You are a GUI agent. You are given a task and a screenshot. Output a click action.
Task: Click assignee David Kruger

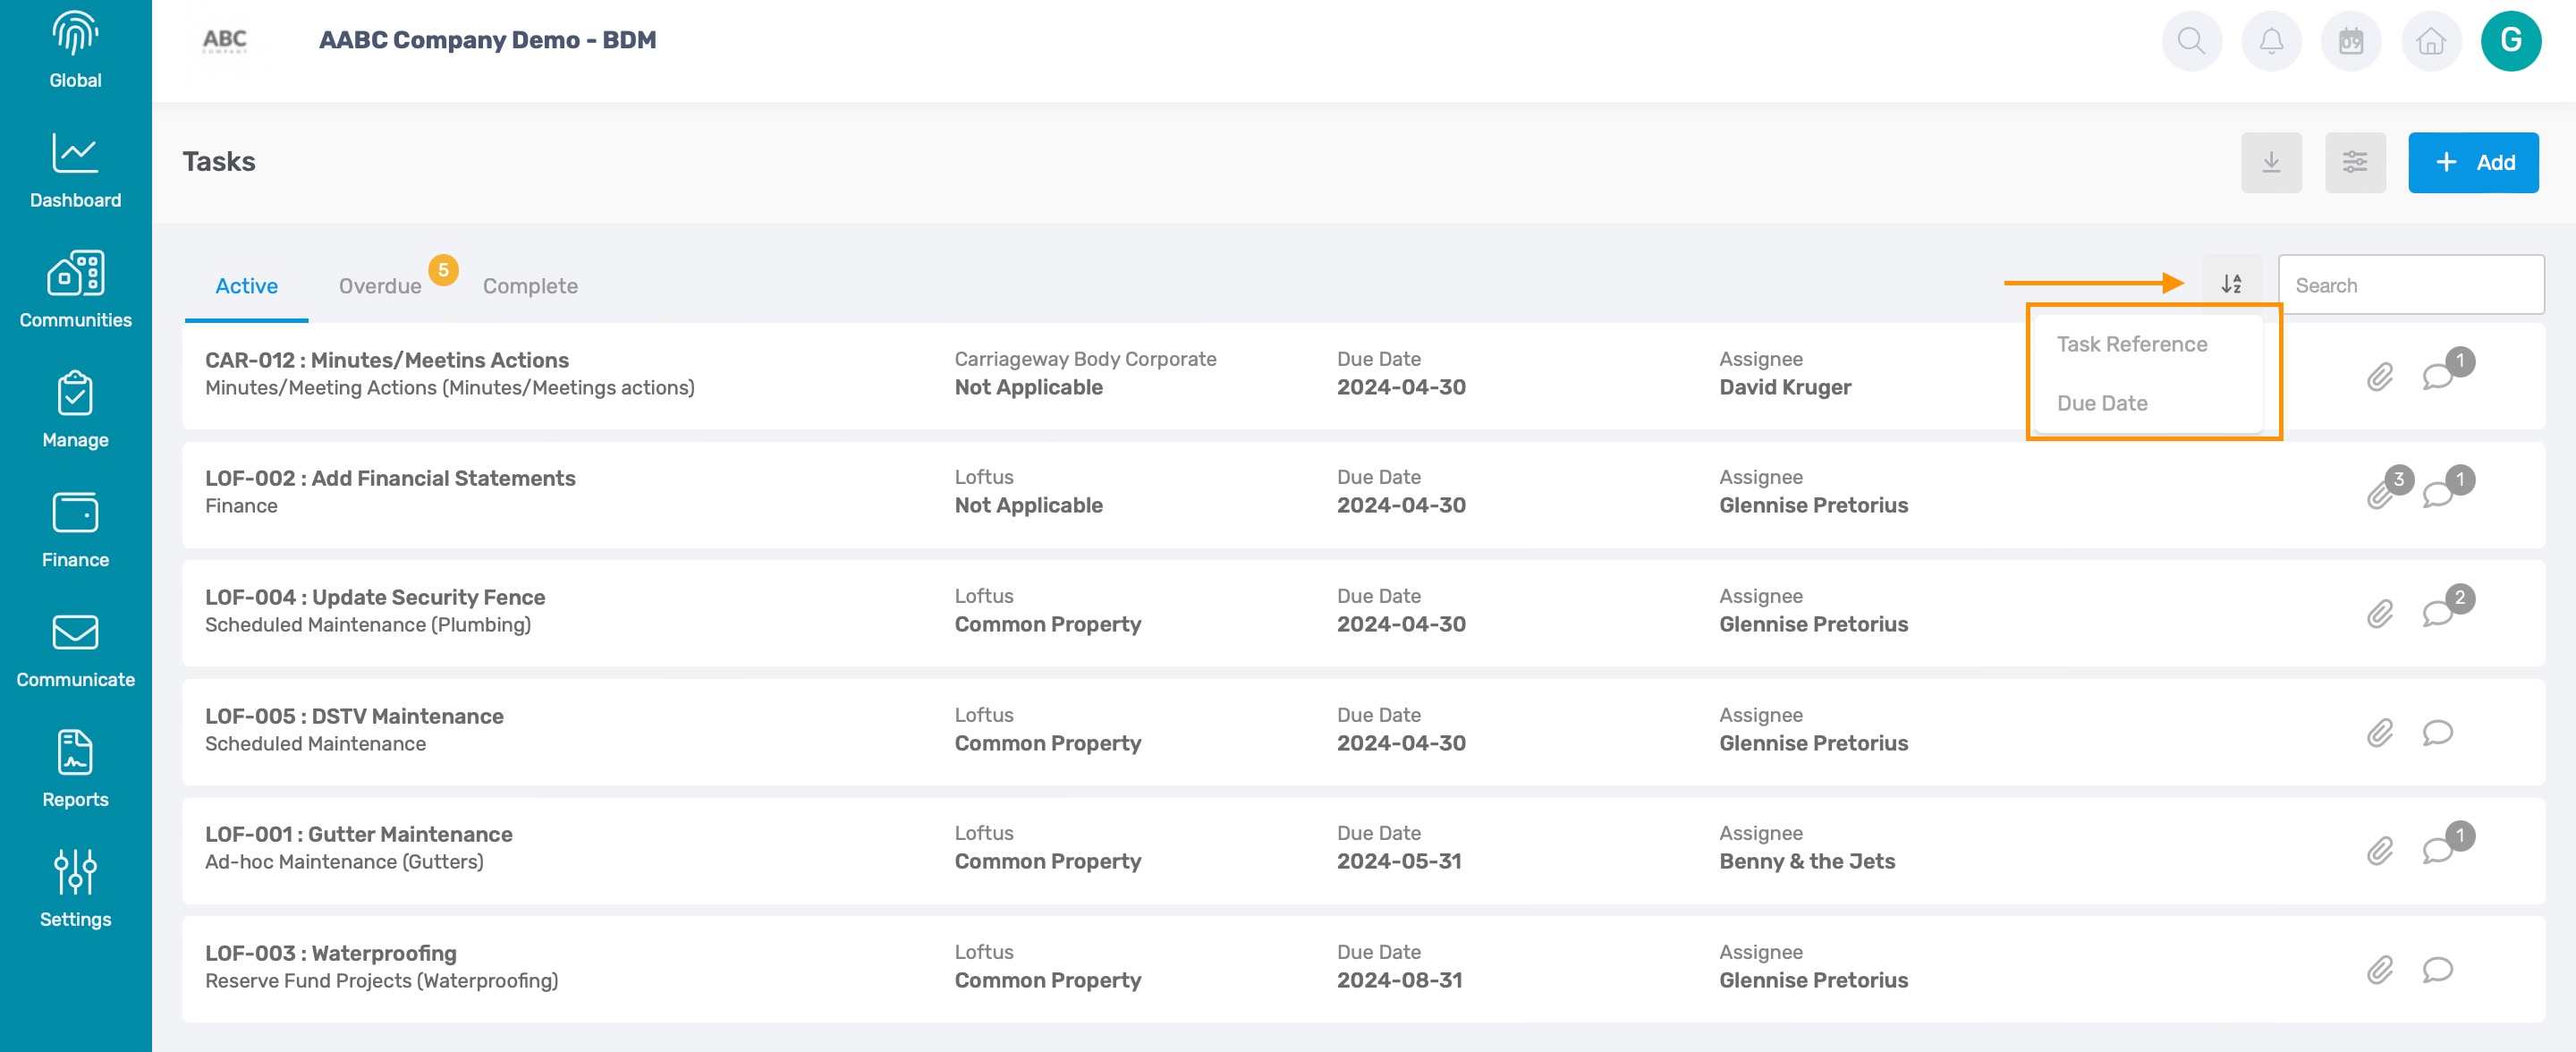[1785, 387]
